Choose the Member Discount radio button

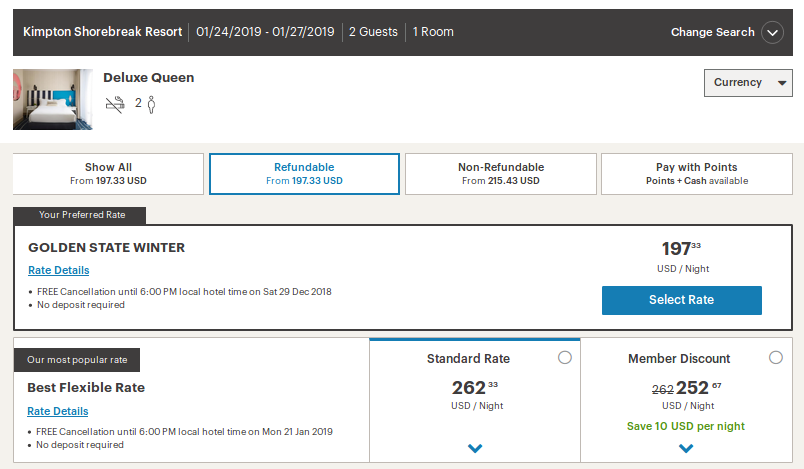(776, 357)
